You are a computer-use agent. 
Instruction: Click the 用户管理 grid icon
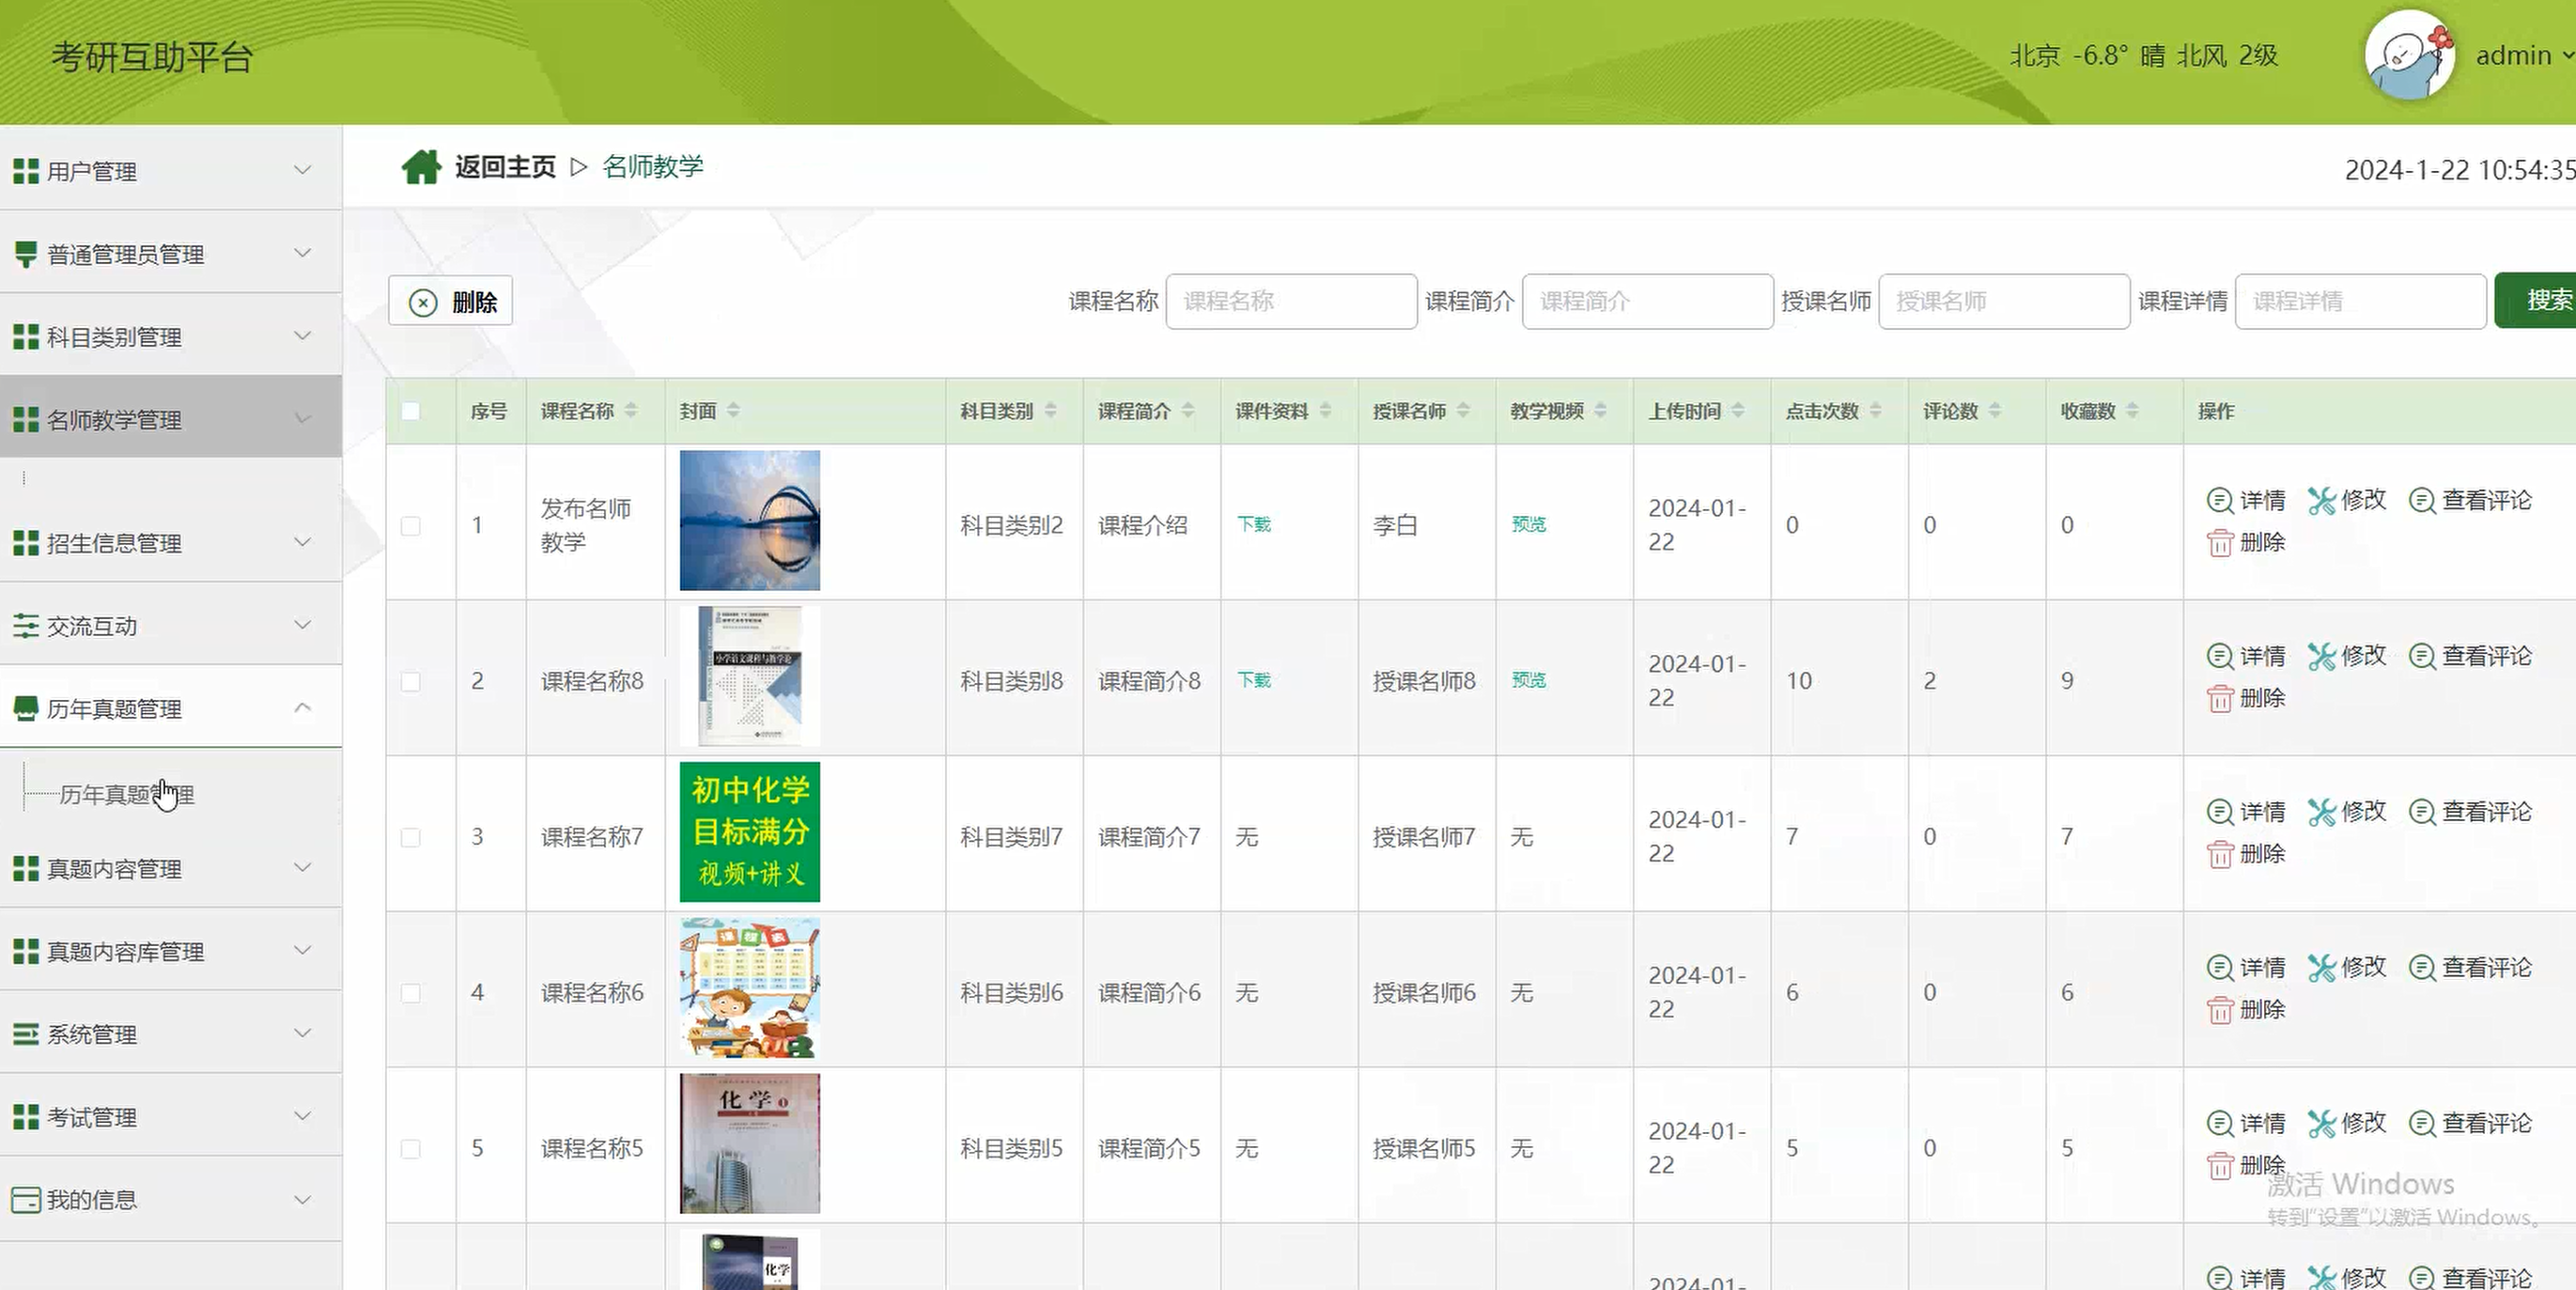(26, 171)
